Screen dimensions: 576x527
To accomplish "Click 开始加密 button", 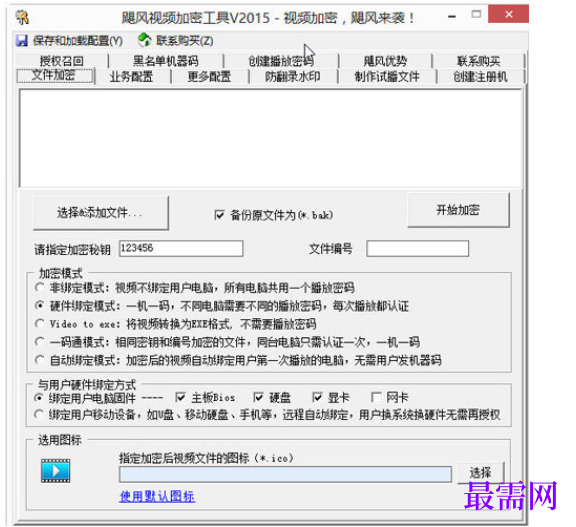I will 458,210.
